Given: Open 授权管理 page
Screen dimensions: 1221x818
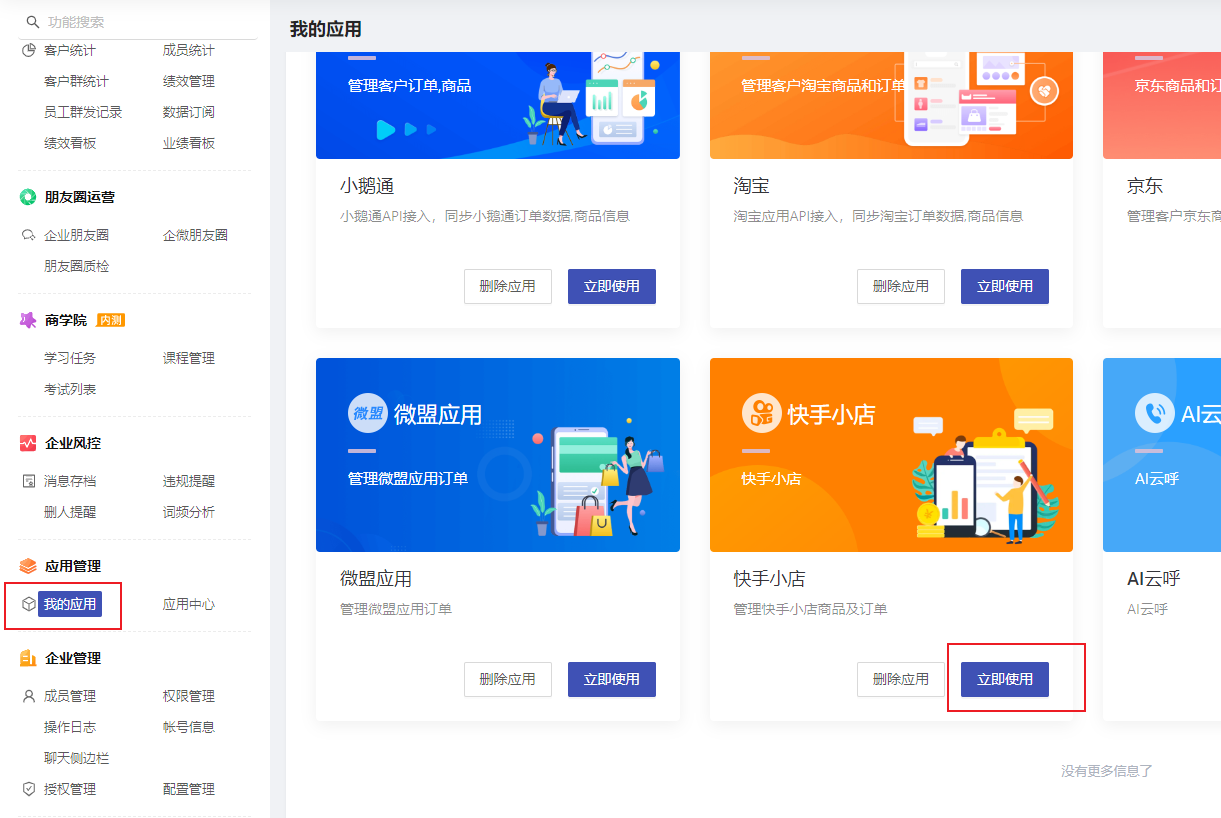Looking at the screenshot, I should pos(70,789).
